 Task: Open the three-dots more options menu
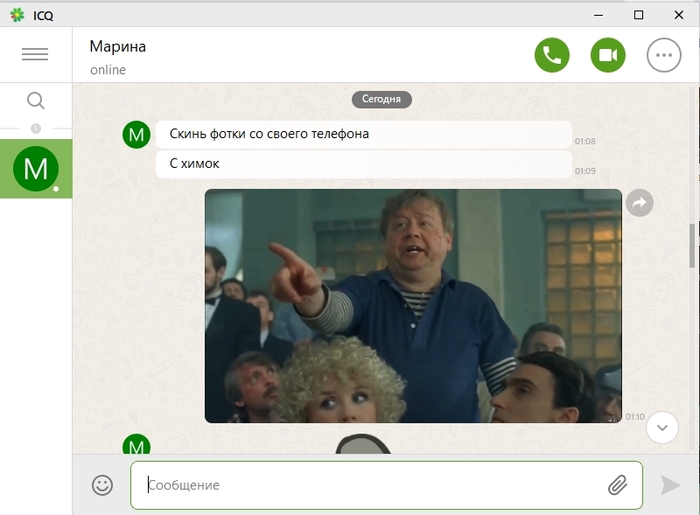pos(664,56)
